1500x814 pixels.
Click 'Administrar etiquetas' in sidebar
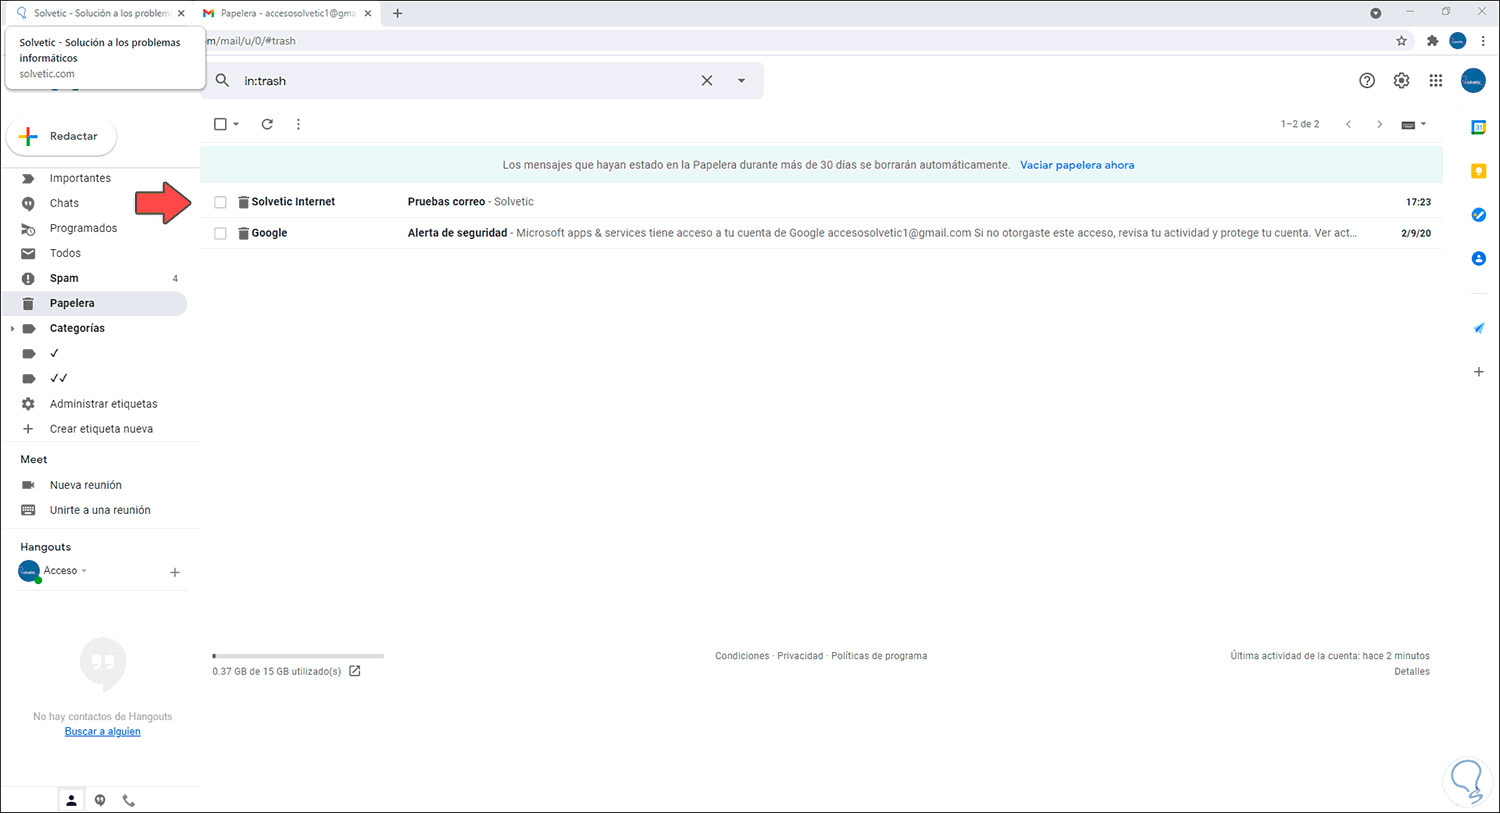103,404
